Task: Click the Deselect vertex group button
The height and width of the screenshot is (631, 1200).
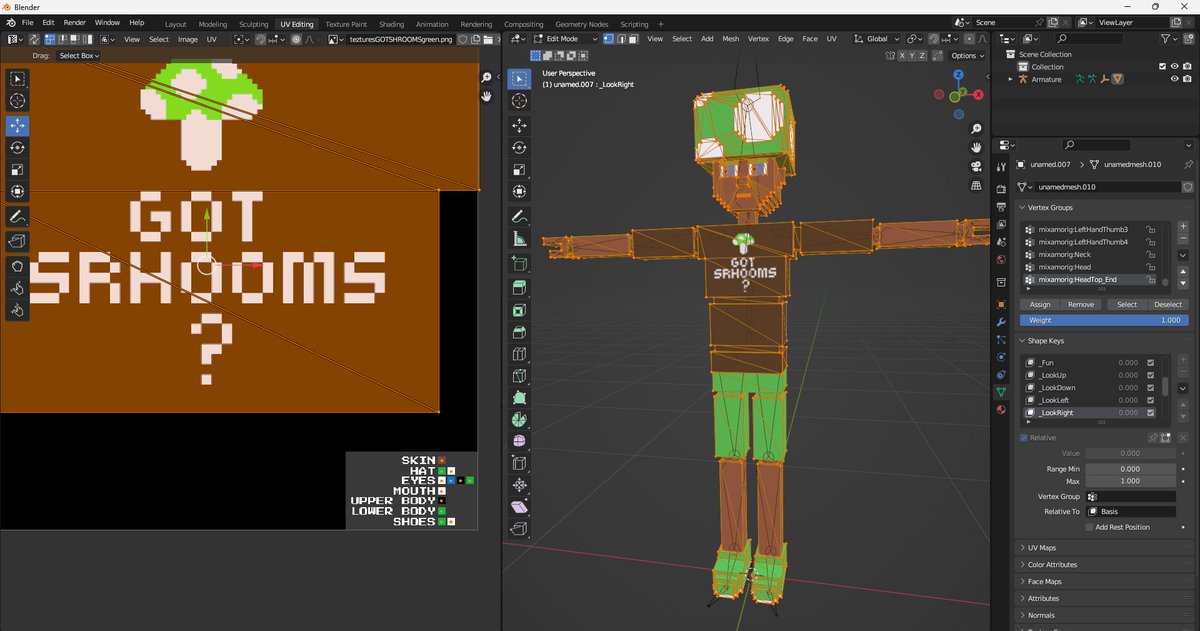Action: click(x=1167, y=304)
